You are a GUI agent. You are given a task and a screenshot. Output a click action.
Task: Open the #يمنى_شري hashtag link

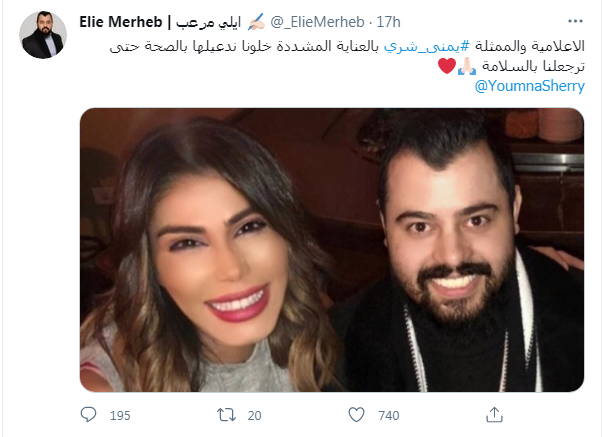click(427, 47)
